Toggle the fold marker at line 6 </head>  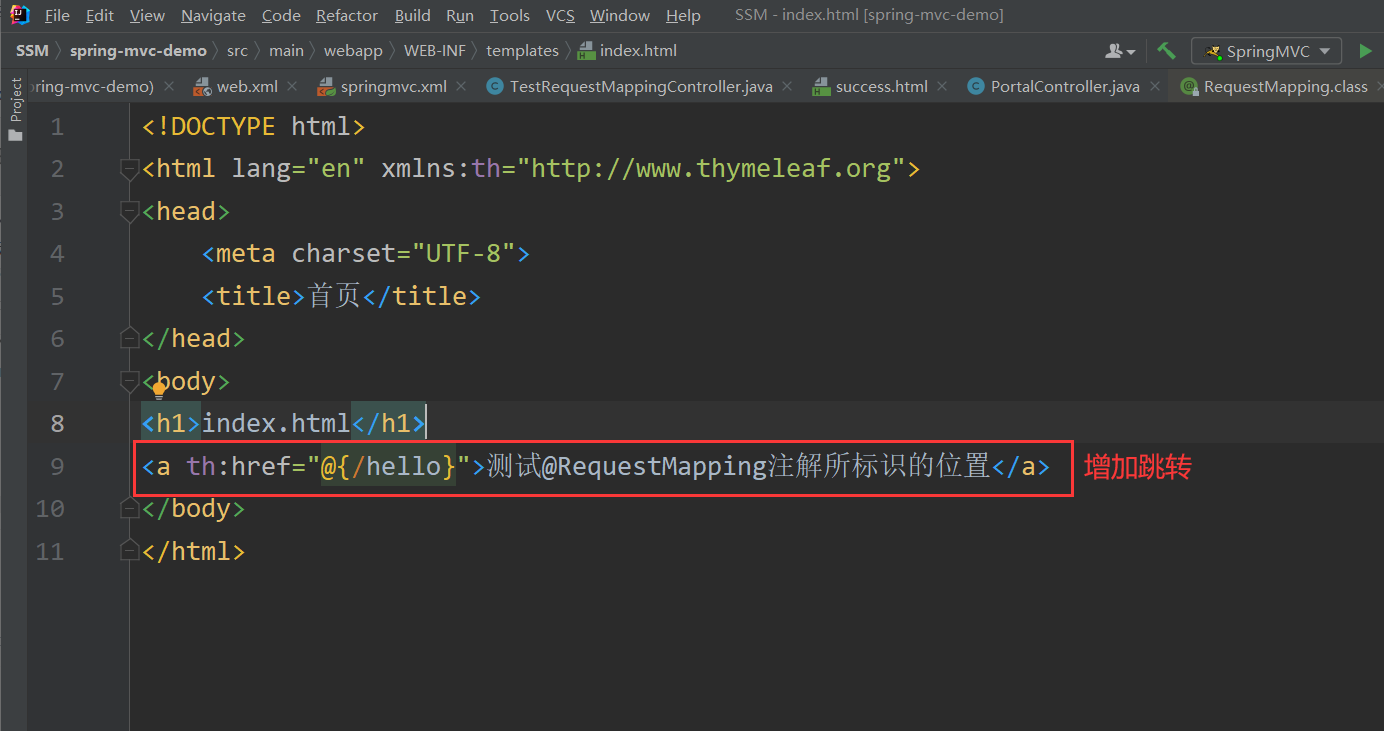[x=129, y=339]
